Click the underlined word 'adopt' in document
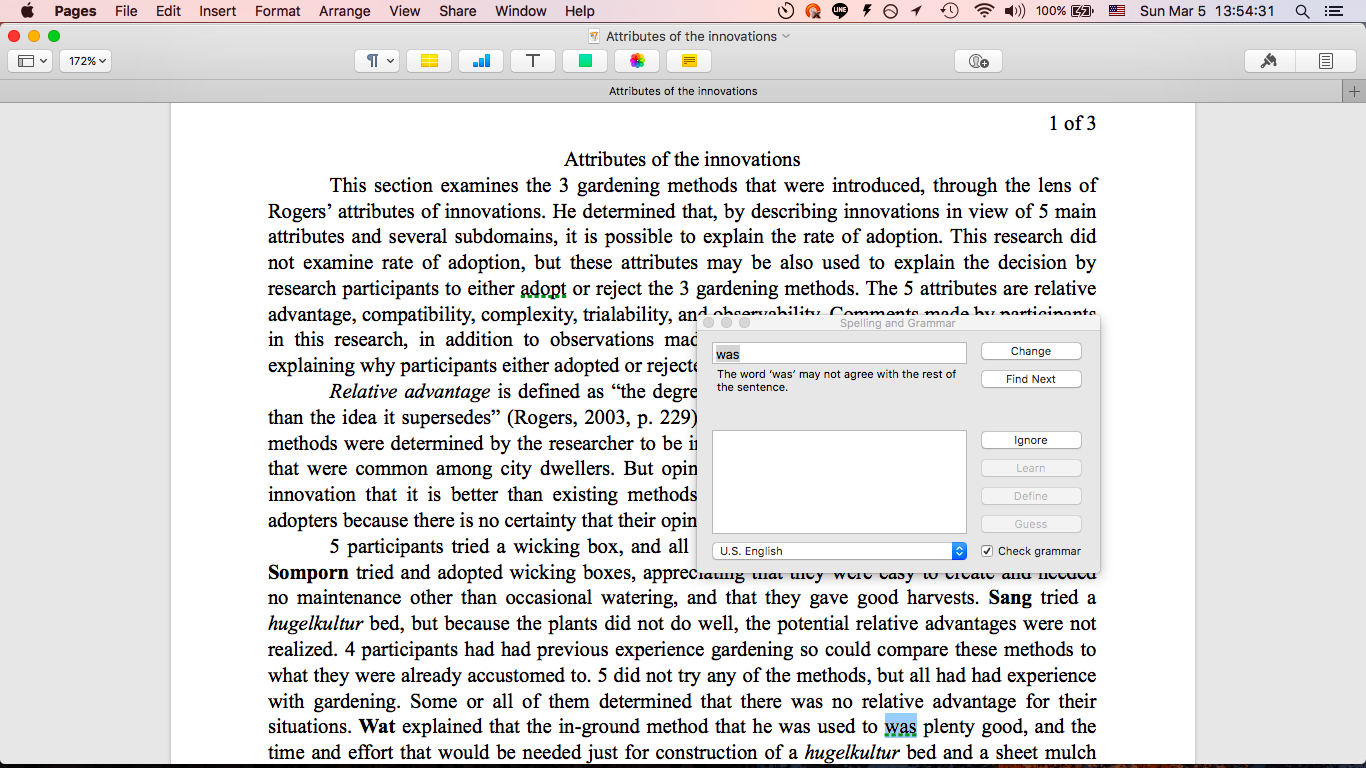Viewport: 1366px width, 768px height. 543,289
